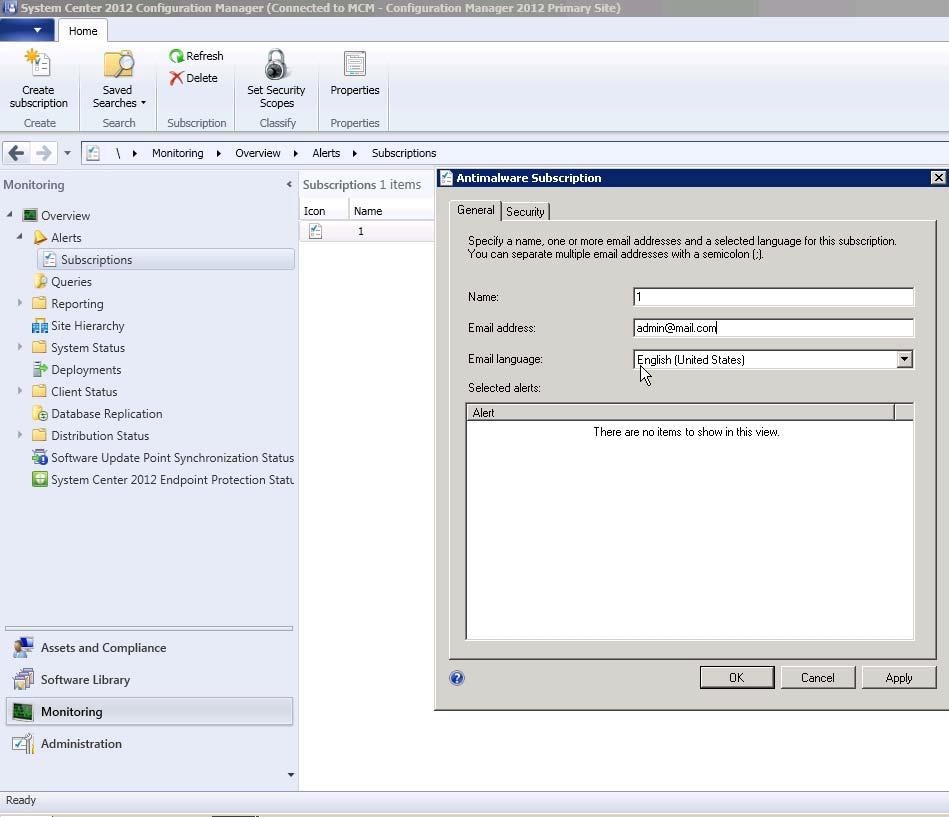
Task: Select the General tab
Action: pyautogui.click(x=476, y=210)
